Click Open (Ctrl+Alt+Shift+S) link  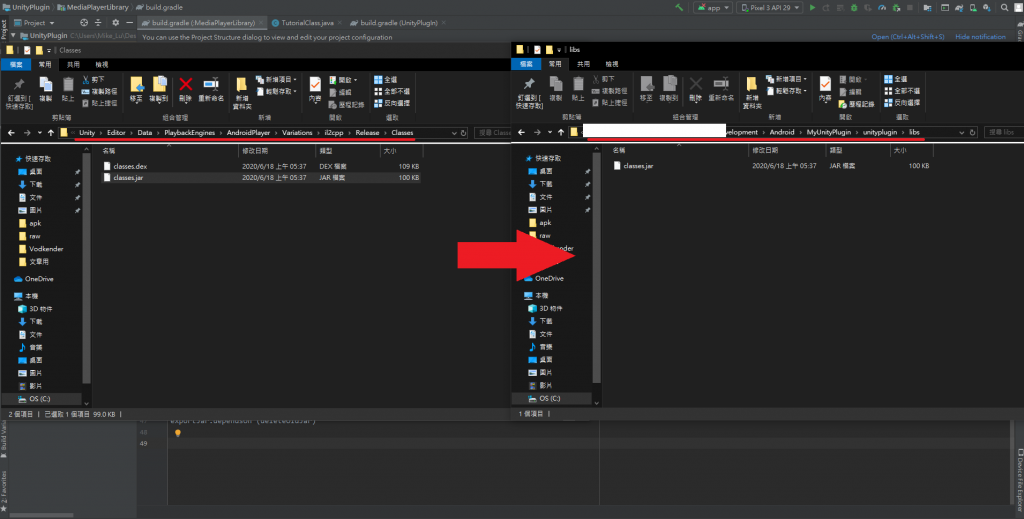tap(908, 37)
